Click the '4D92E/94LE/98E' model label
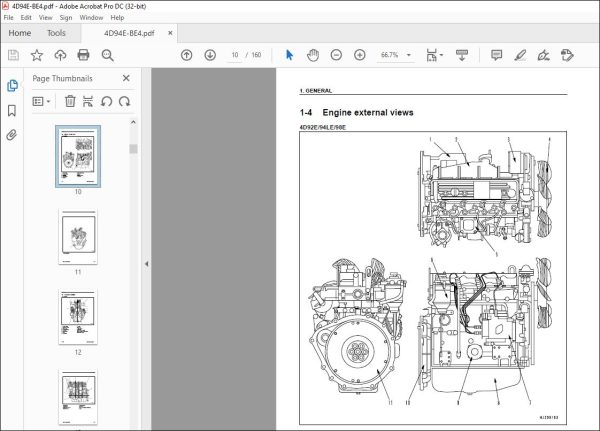The height and width of the screenshot is (431, 600). [x=323, y=127]
